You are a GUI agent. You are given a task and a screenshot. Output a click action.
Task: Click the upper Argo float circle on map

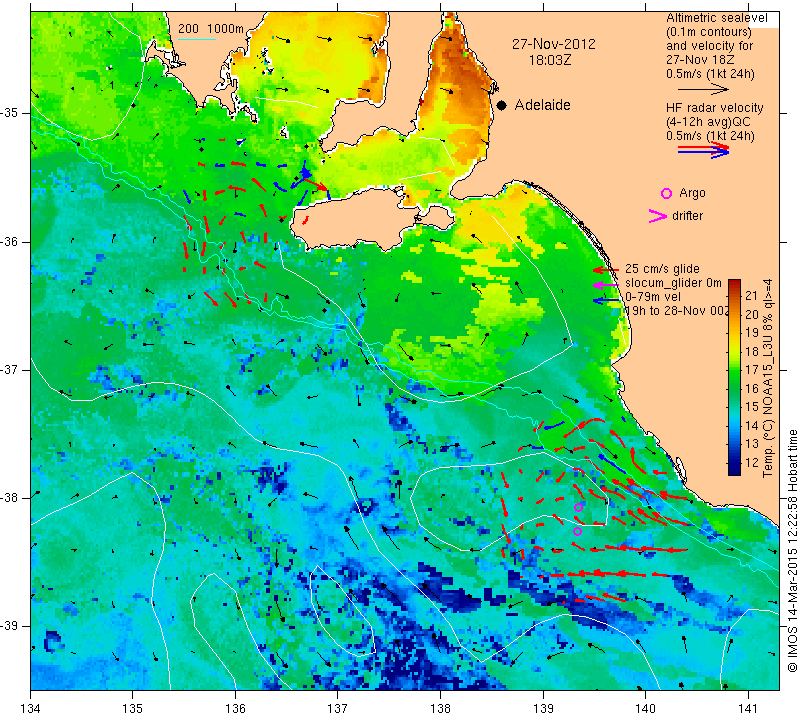click(x=578, y=507)
